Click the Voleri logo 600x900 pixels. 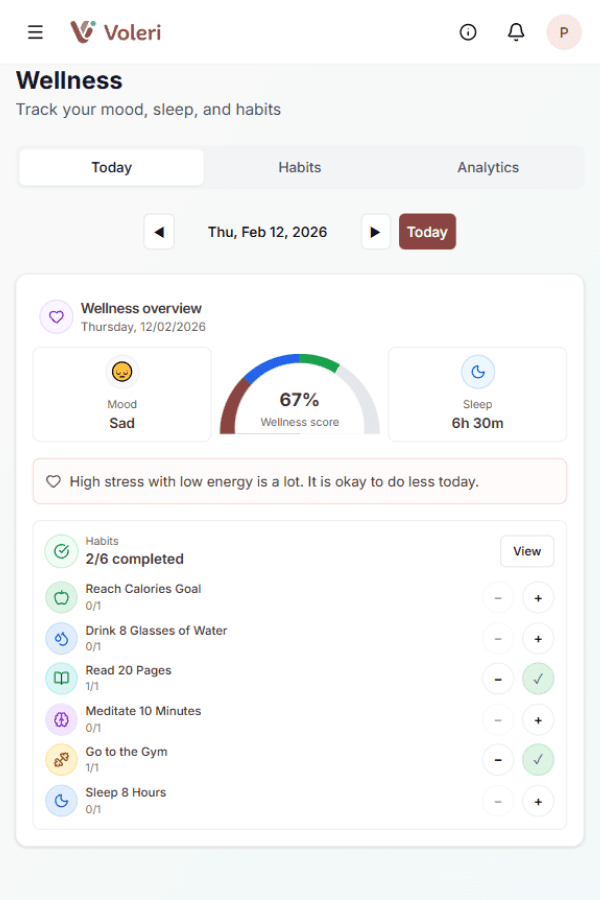pos(114,31)
